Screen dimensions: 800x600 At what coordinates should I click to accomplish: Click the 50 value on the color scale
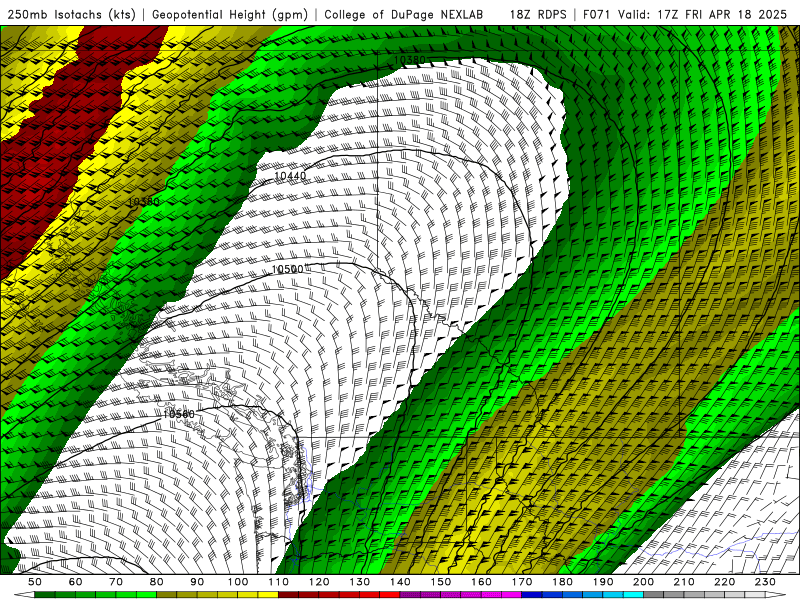35,582
